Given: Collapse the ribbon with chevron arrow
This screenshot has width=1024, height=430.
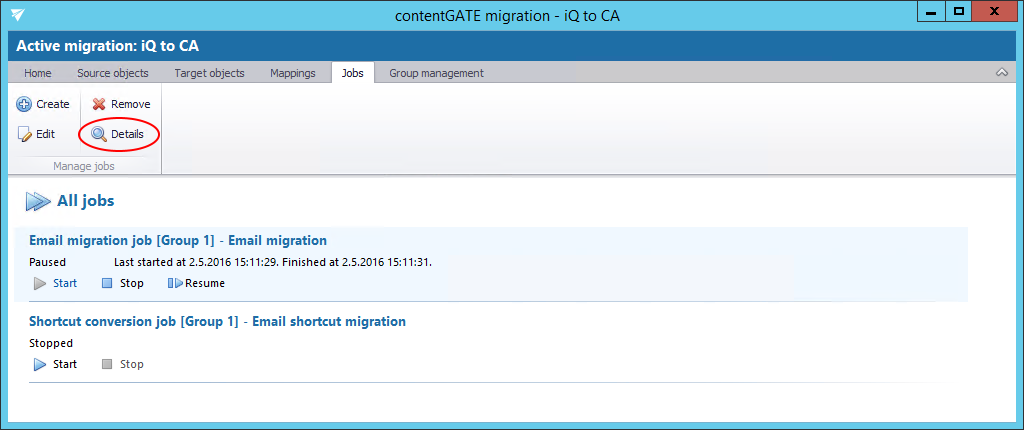Looking at the screenshot, I should (1002, 73).
